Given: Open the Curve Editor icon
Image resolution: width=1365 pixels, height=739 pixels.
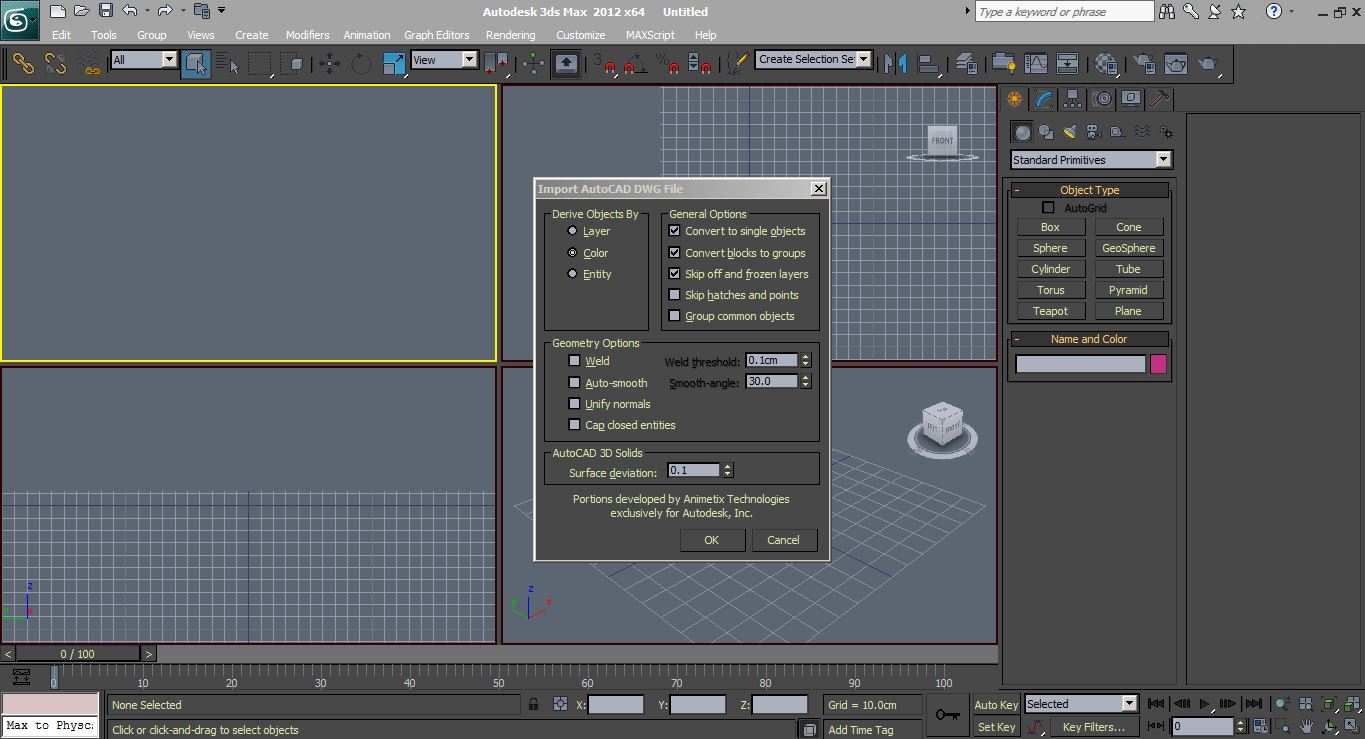Looking at the screenshot, I should point(1035,64).
